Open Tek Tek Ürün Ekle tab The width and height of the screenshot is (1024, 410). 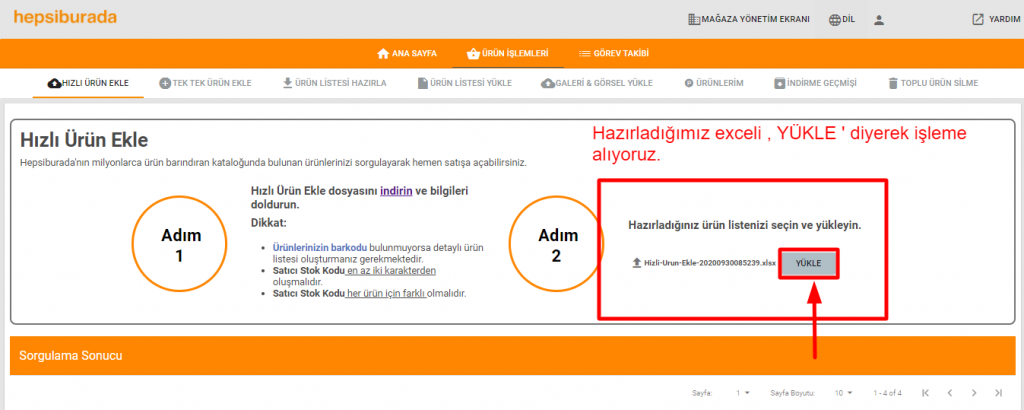coord(205,83)
